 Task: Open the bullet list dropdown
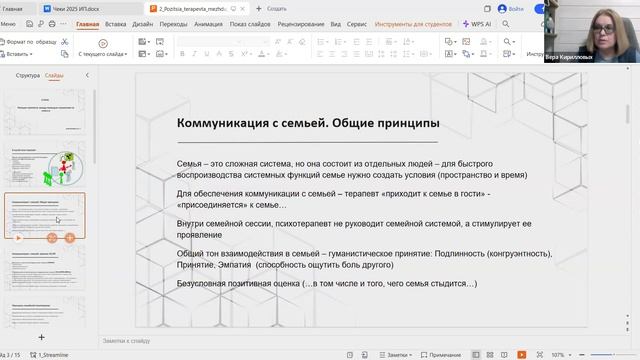tap(322, 42)
